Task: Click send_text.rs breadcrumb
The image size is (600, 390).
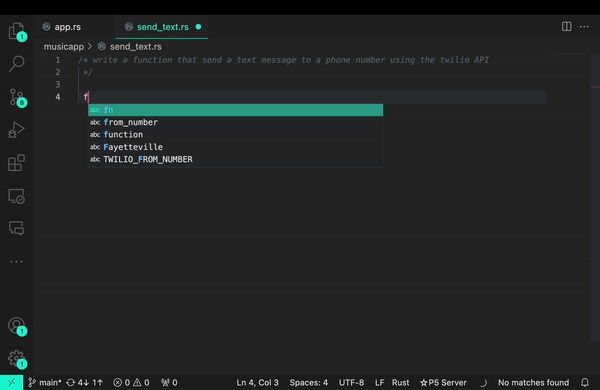Action: click(135, 47)
